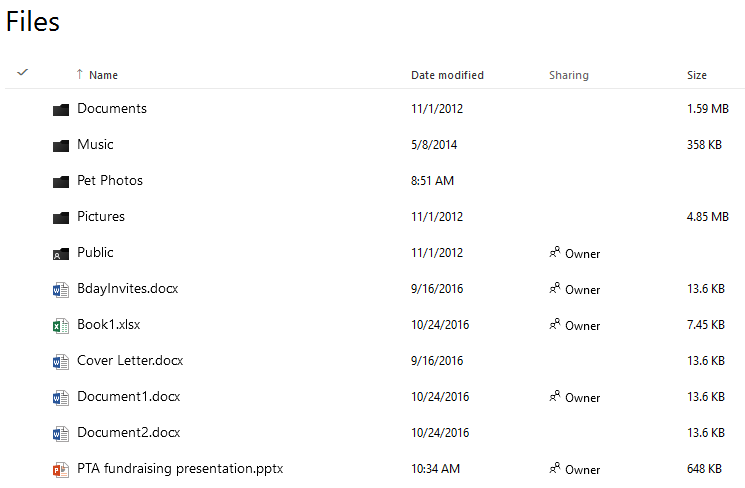This screenshot has height=488, width=745.
Task: Sort by the Date modified column header
Action: point(447,75)
